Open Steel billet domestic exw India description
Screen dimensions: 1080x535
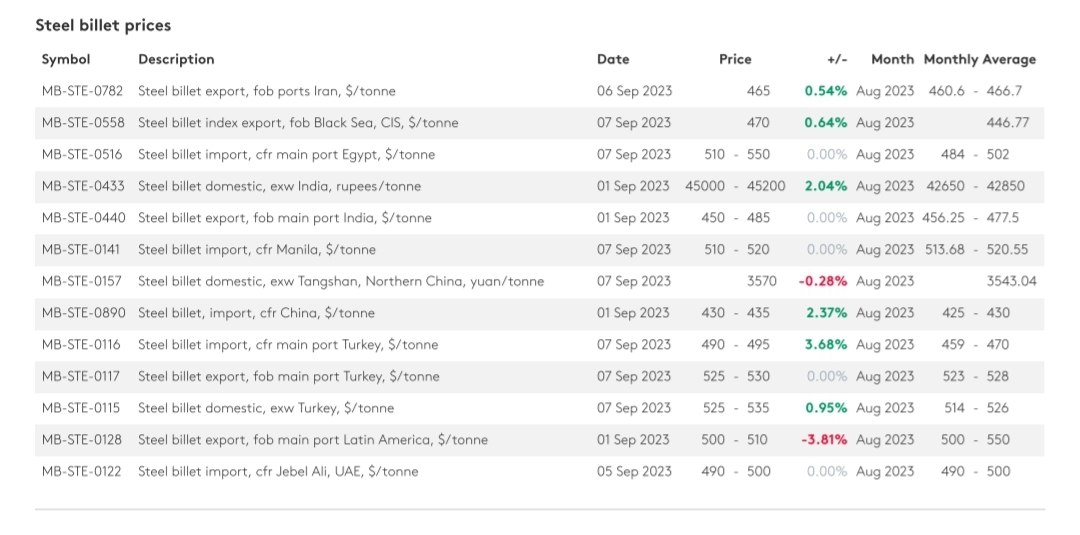point(279,186)
